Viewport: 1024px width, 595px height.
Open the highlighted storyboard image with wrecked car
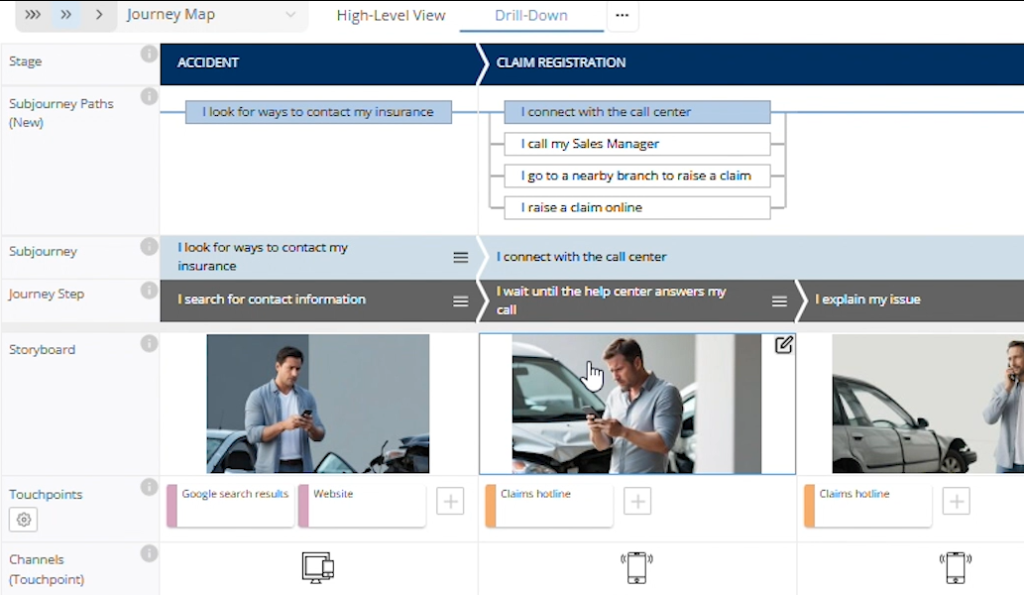point(637,404)
